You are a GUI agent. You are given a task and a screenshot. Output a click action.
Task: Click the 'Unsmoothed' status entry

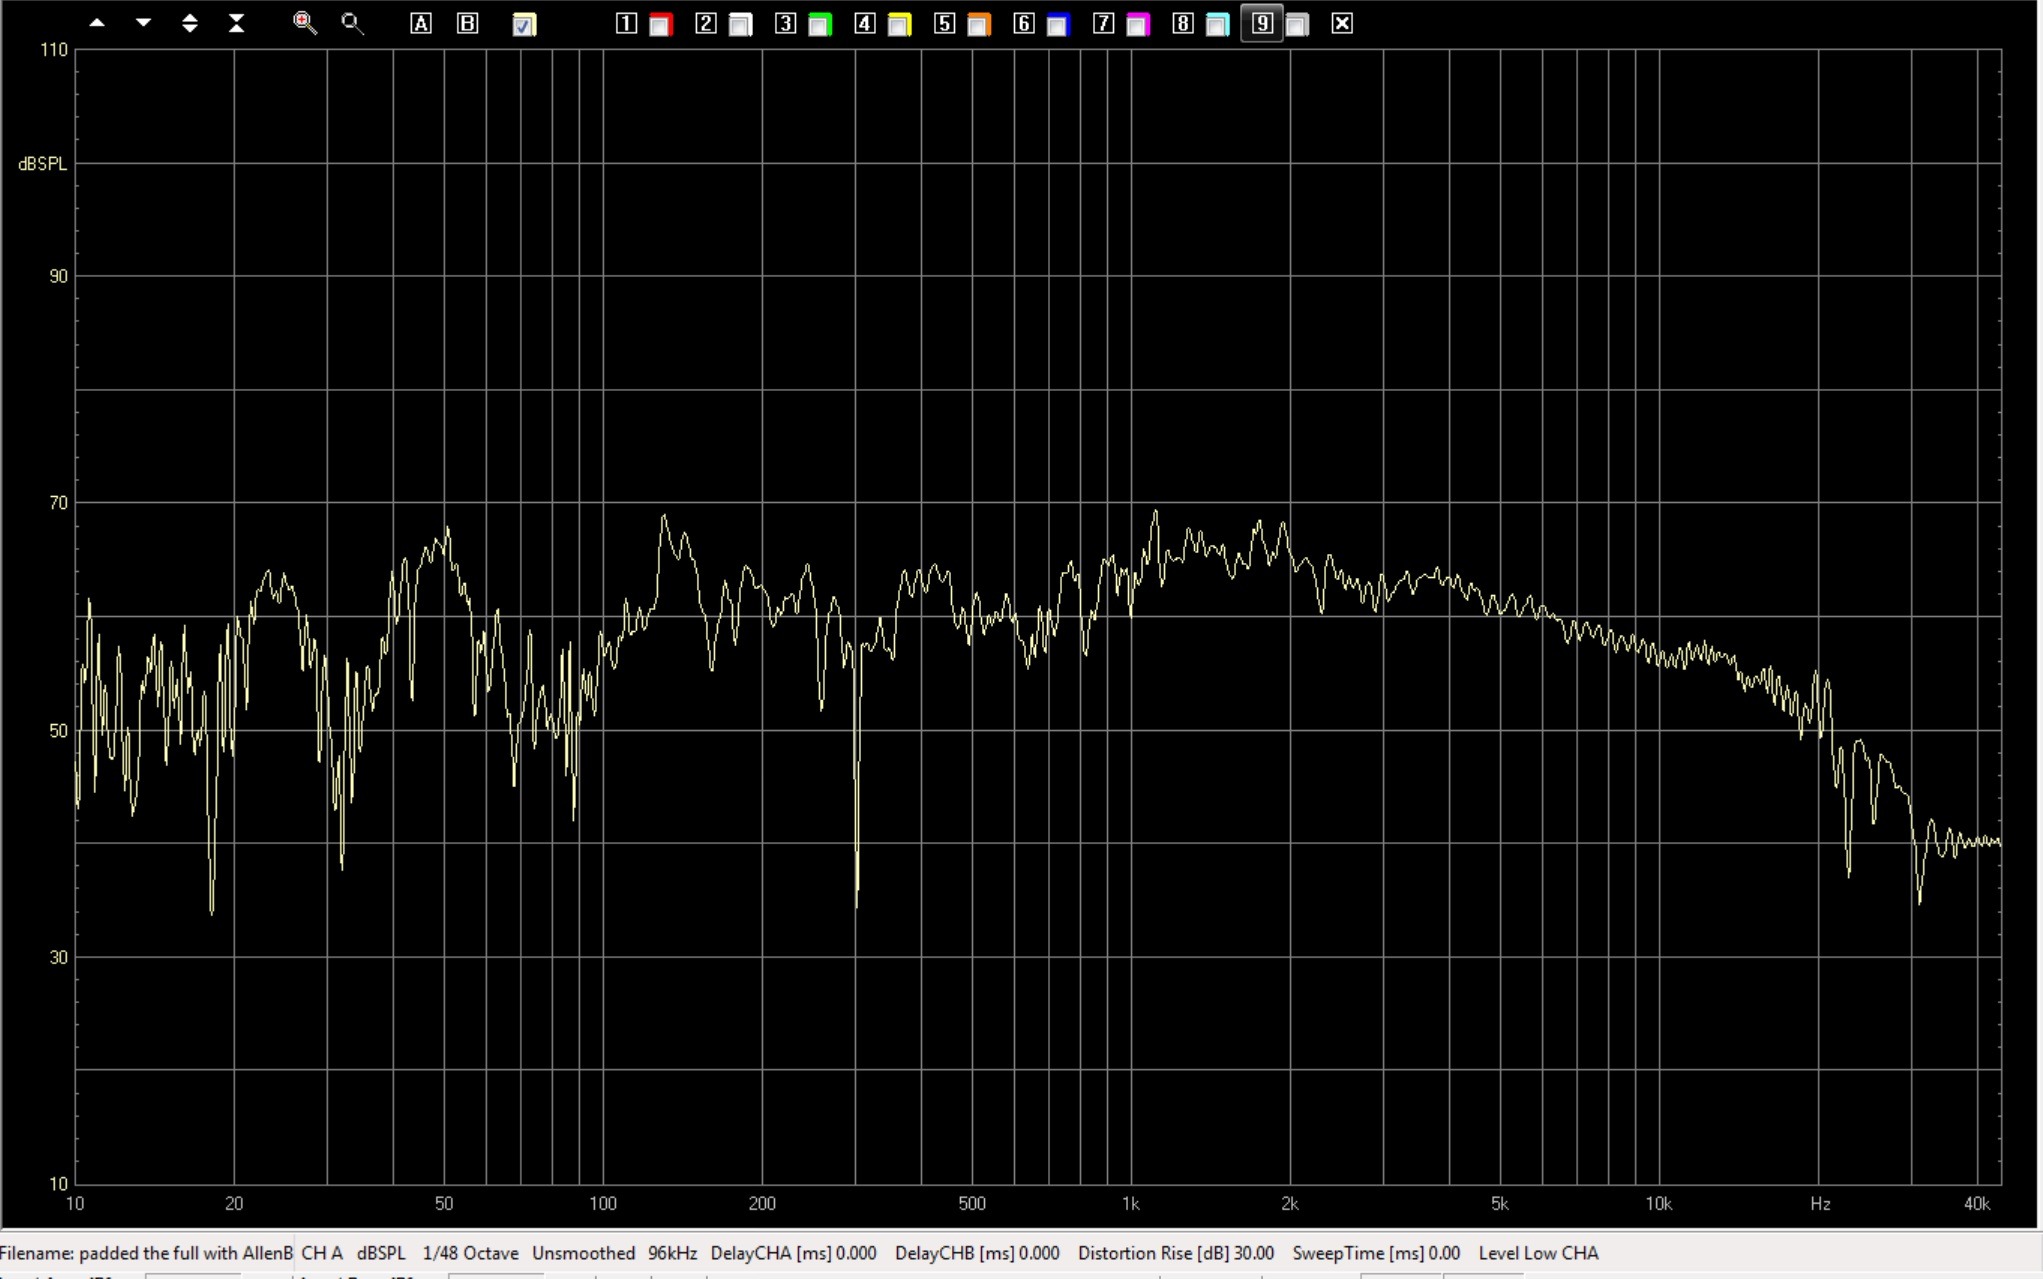(x=584, y=1253)
